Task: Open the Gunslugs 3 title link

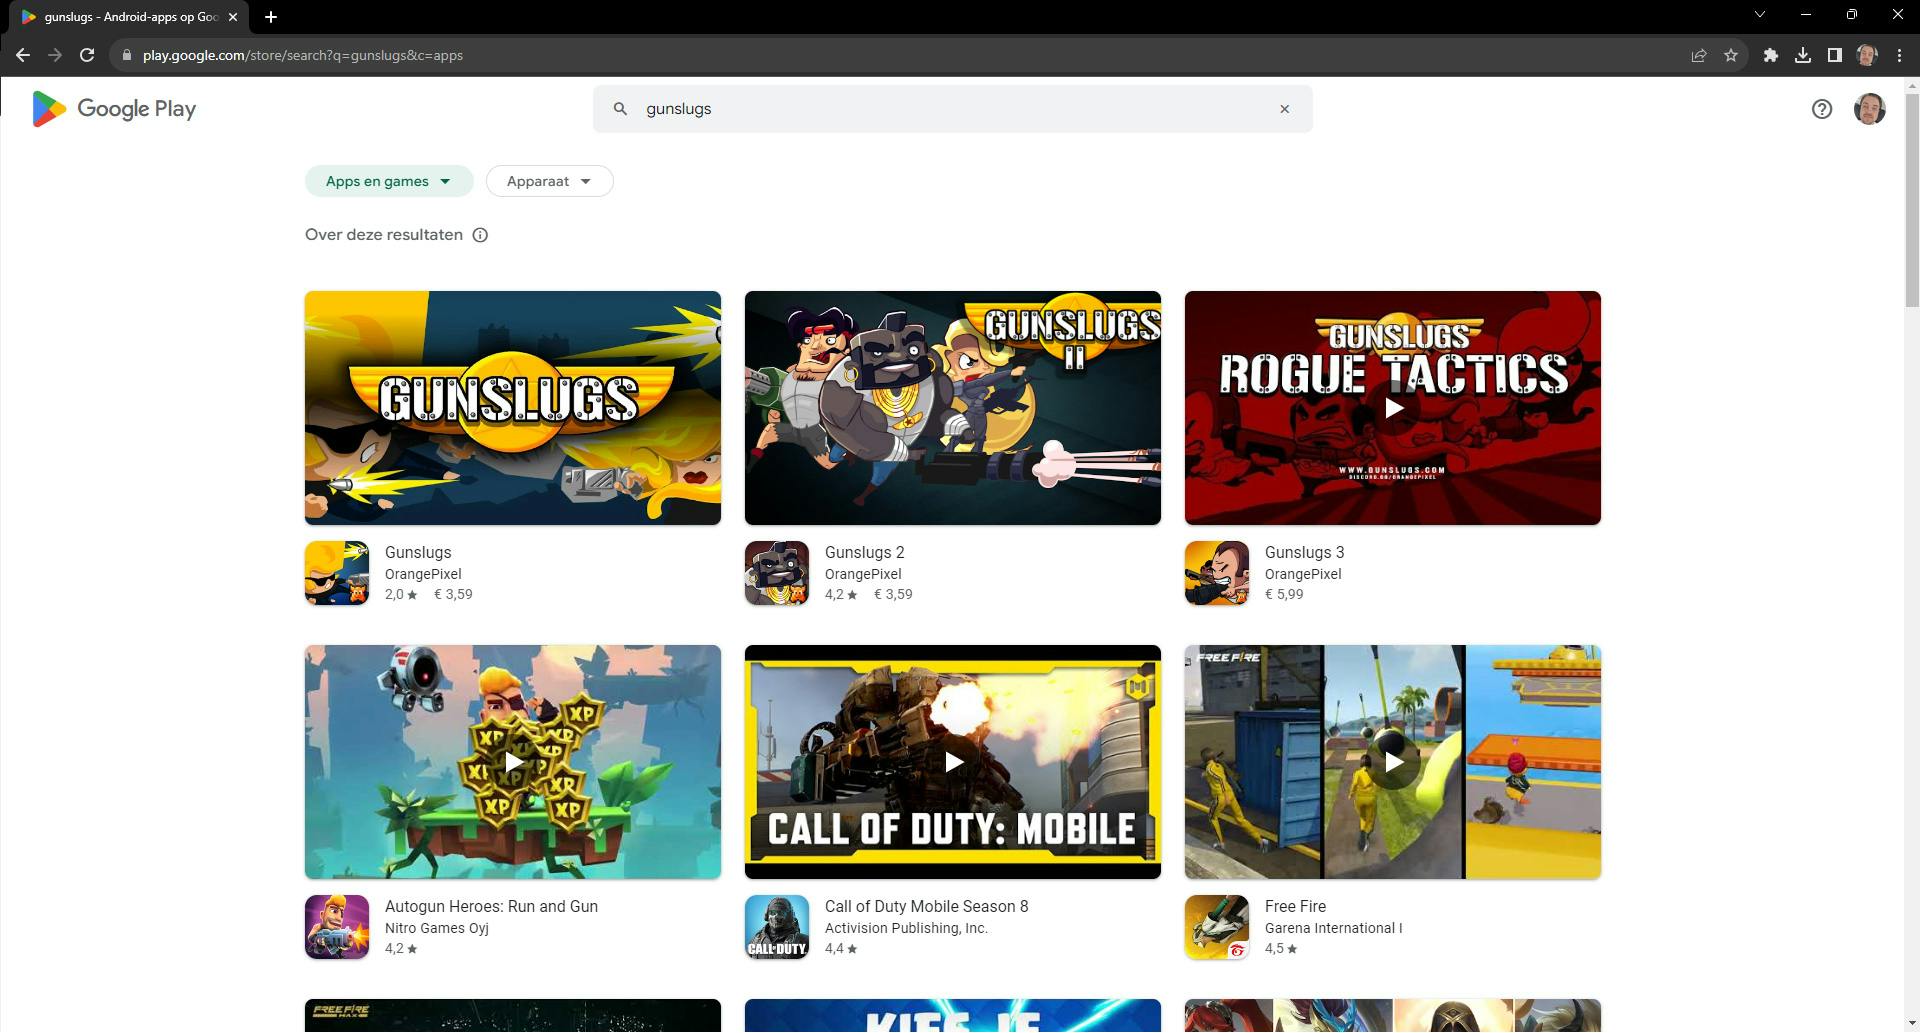Action: (x=1304, y=552)
